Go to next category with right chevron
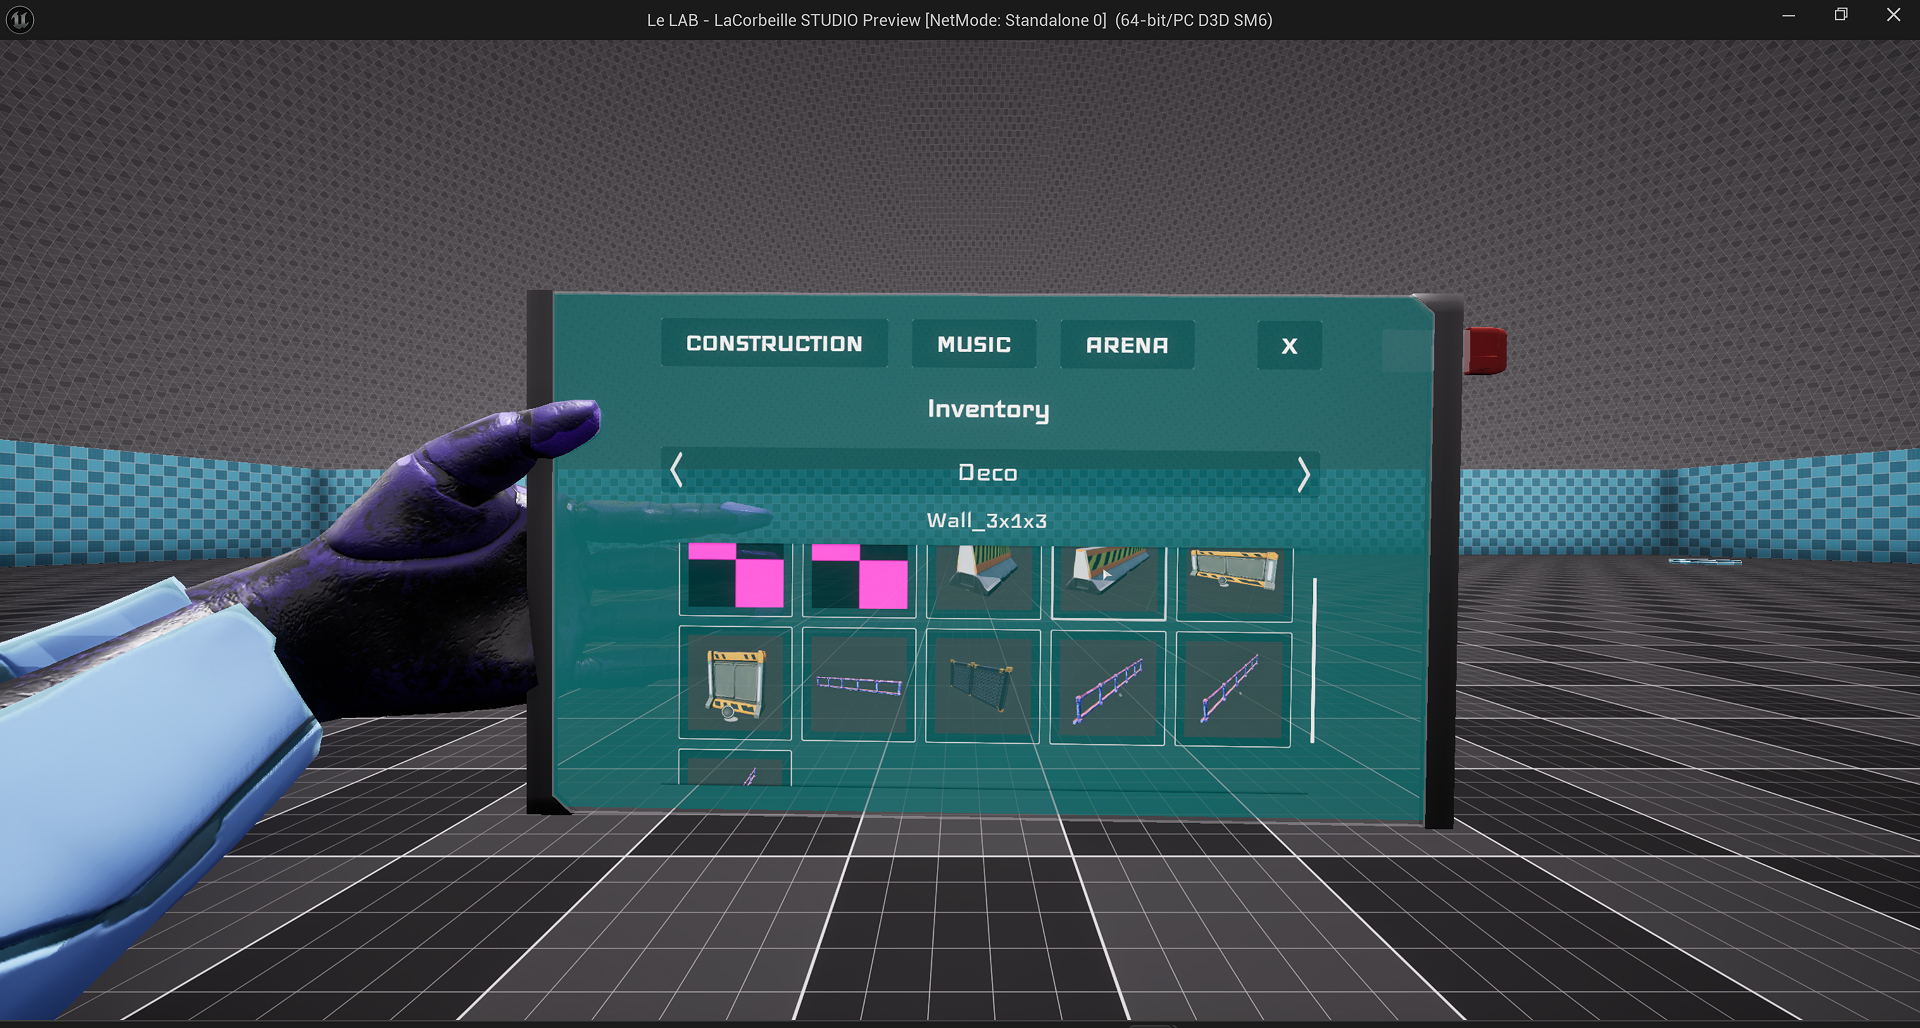1920x1028 pixels. coord(1302,474)
